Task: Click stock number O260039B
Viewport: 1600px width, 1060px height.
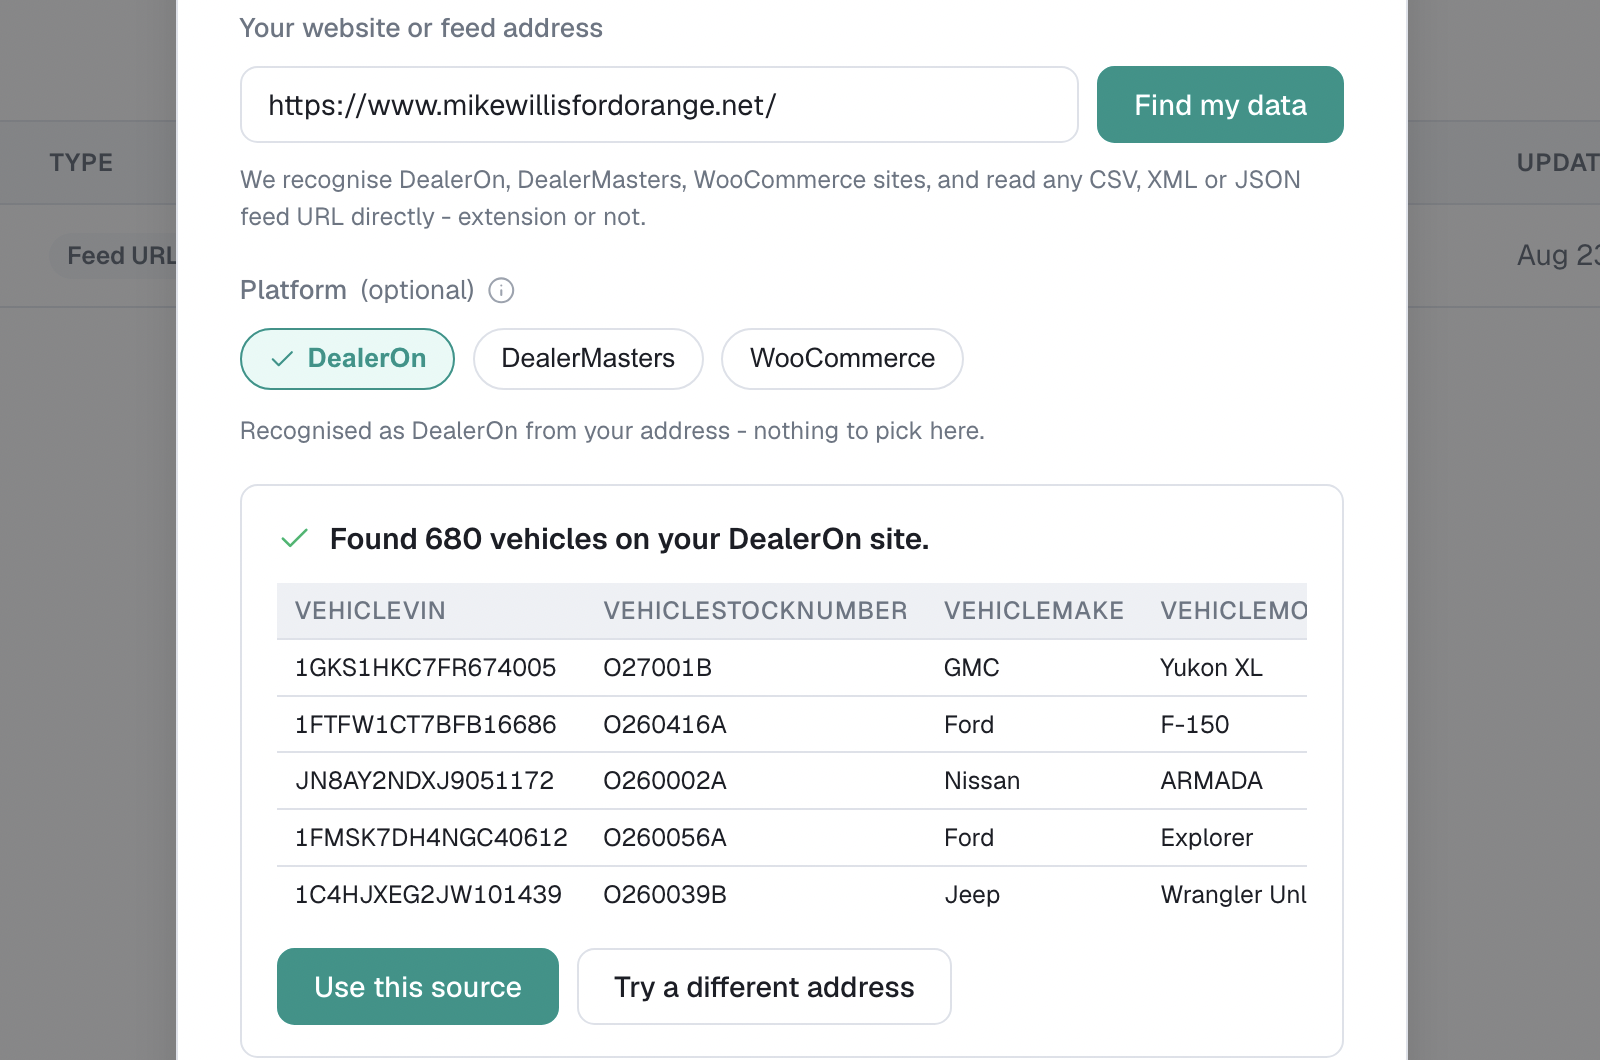Action: click(665, 895)
